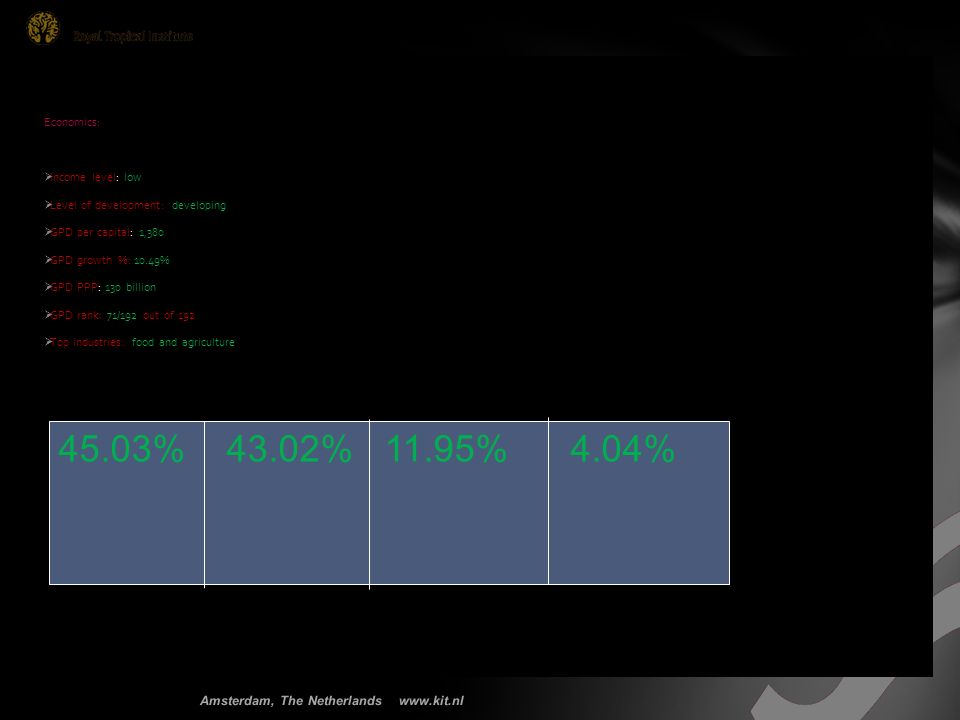This screenshot has height=720, width=960.
Task: Click the 45.03% table cell
Action: pyautogui.click(x=127, y=503)
